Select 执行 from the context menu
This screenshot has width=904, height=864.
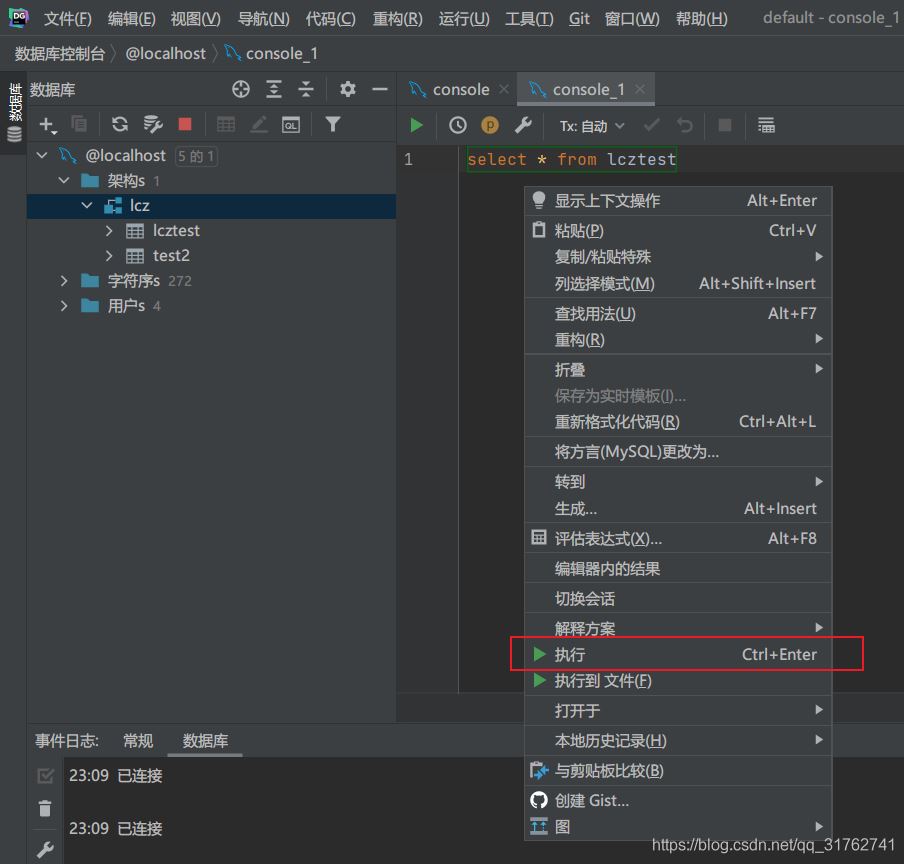pos(570,655)
